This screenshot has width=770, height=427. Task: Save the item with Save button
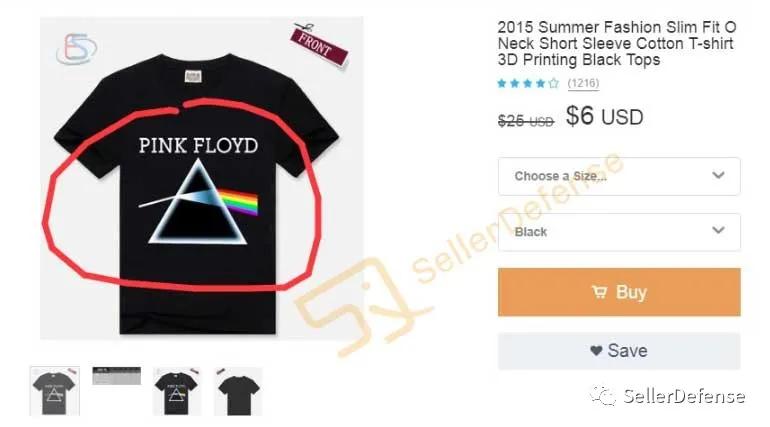(x=619, y=351)
